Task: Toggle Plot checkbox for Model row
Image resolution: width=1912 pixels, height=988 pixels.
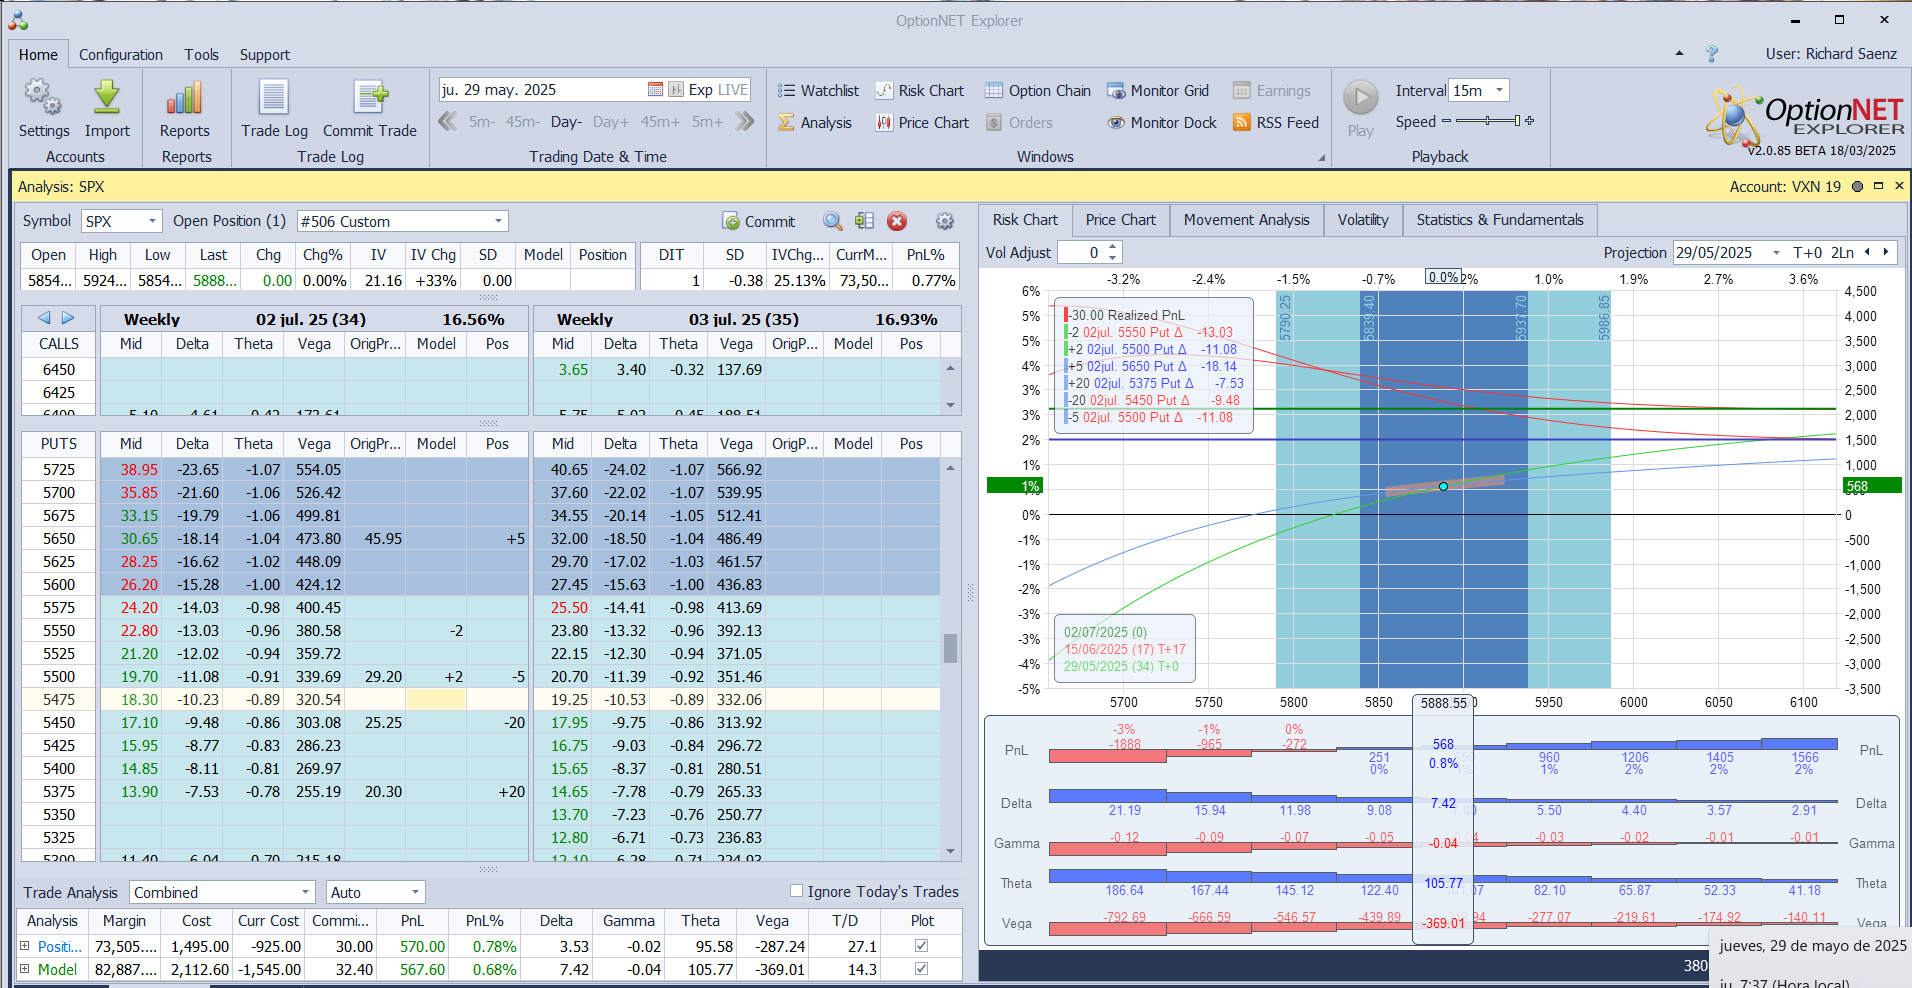Action: 921,969
